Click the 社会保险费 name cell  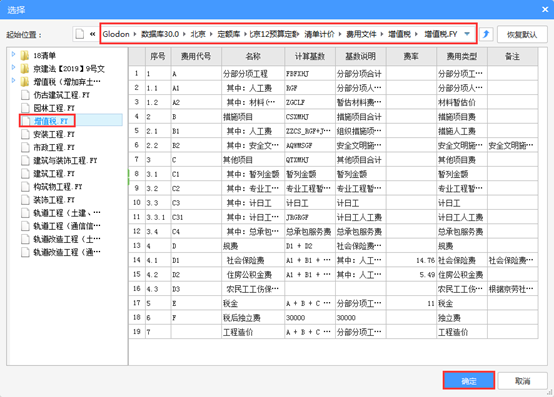[x=253, y=260]
